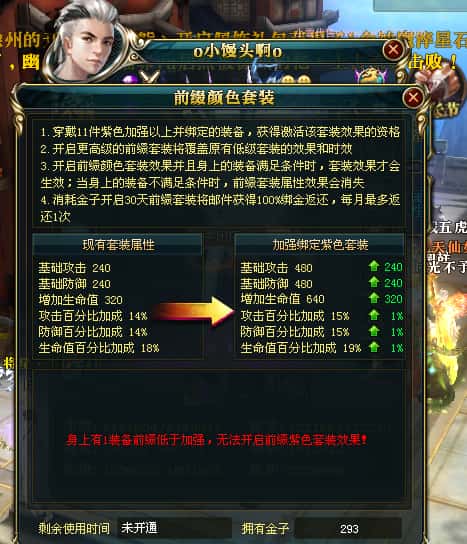Select the 加强绑定紫色套装 header
This screenshot has width=467, height=544.
pos(320,245)
